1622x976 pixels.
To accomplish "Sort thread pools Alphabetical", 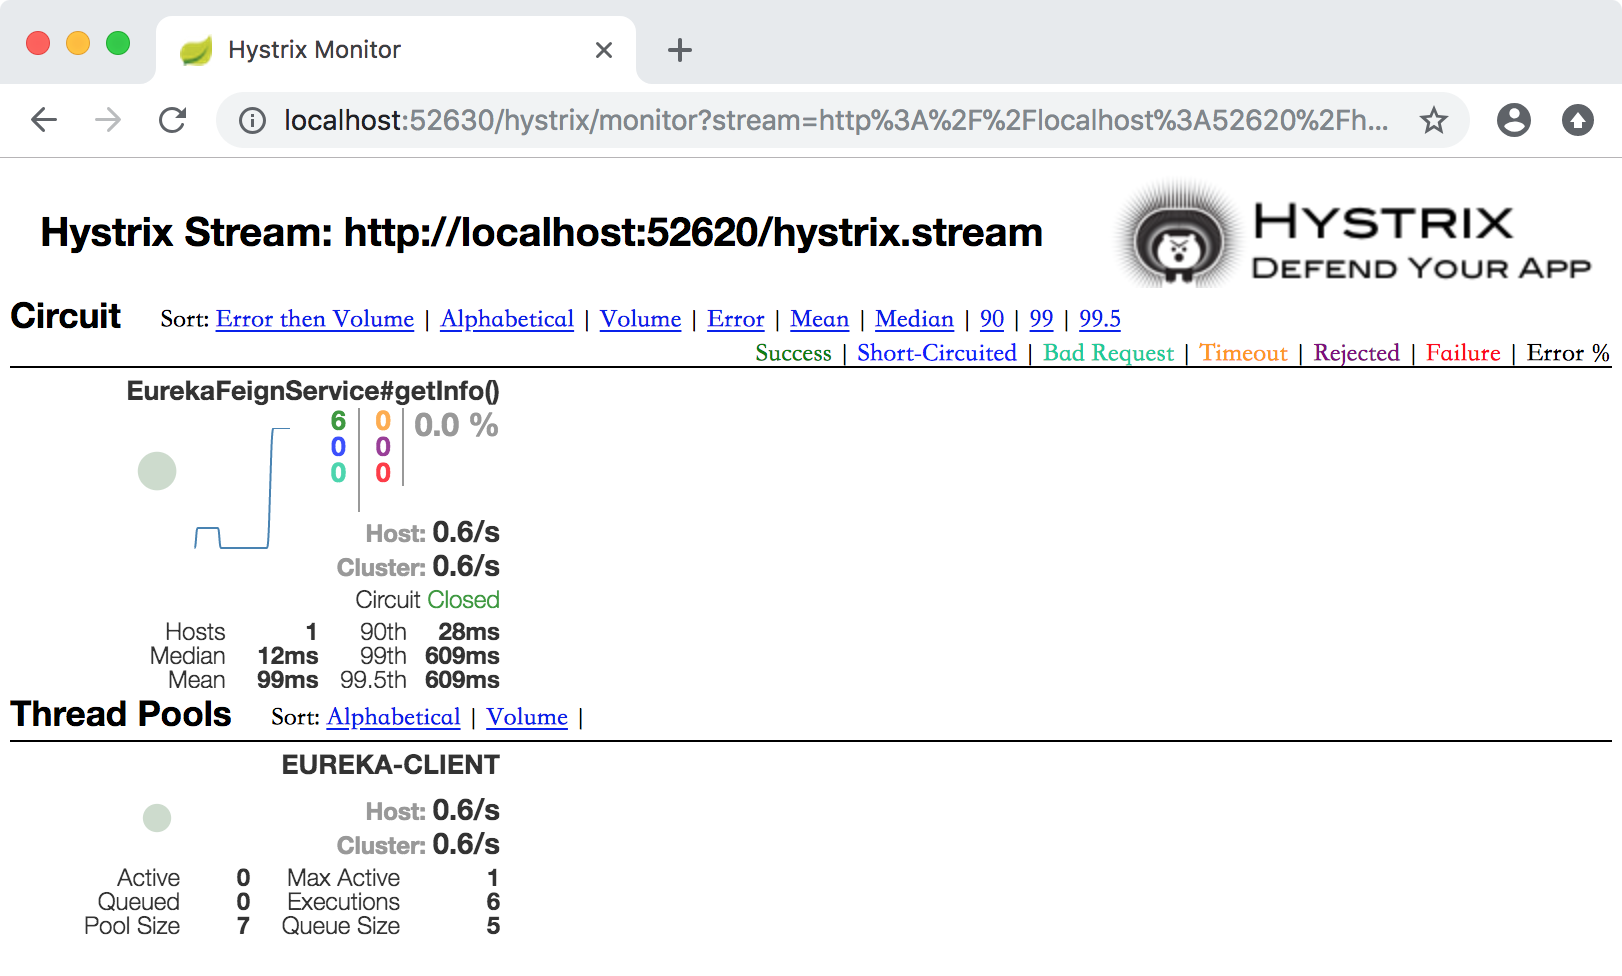I will pos(394,717).
